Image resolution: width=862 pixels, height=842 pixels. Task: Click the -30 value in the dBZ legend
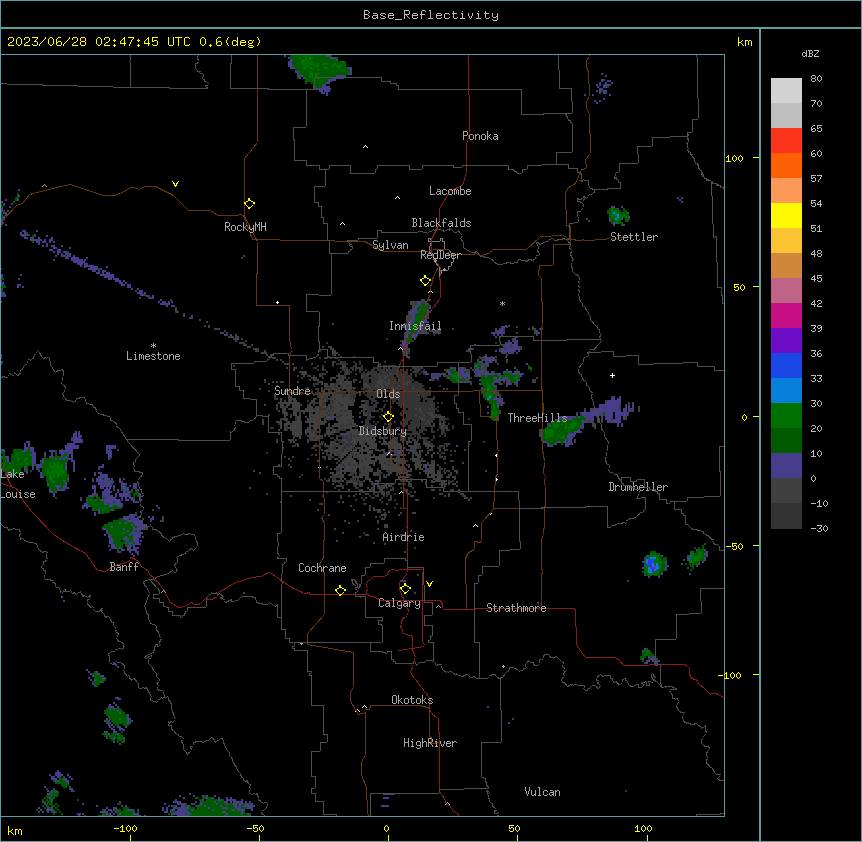[819, 528]
